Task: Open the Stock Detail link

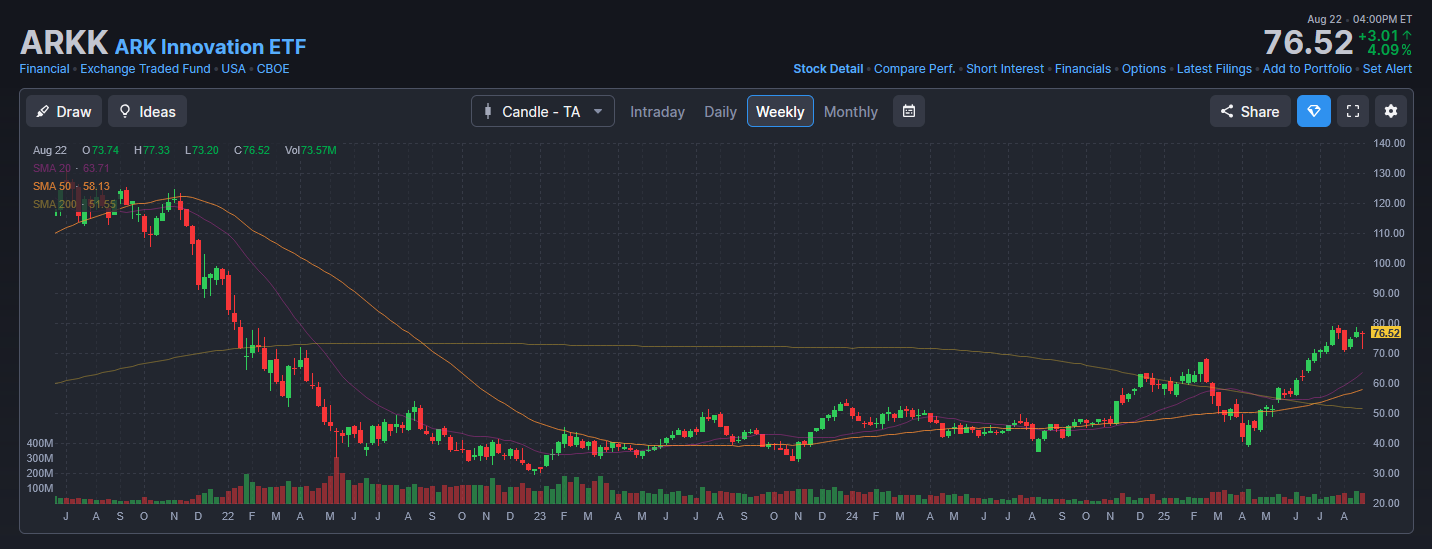Action: click(828, 69)
